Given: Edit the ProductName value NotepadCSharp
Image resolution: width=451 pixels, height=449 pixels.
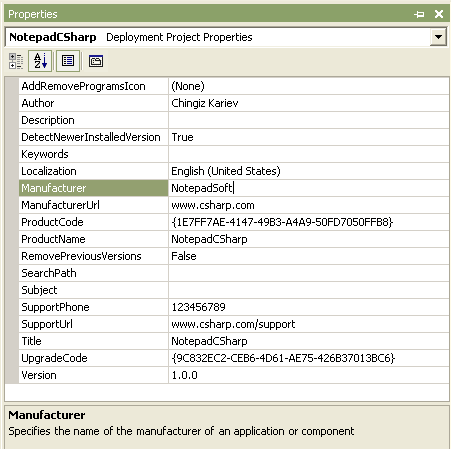Looking at the screenshot, I should click(x=309, y=239).
